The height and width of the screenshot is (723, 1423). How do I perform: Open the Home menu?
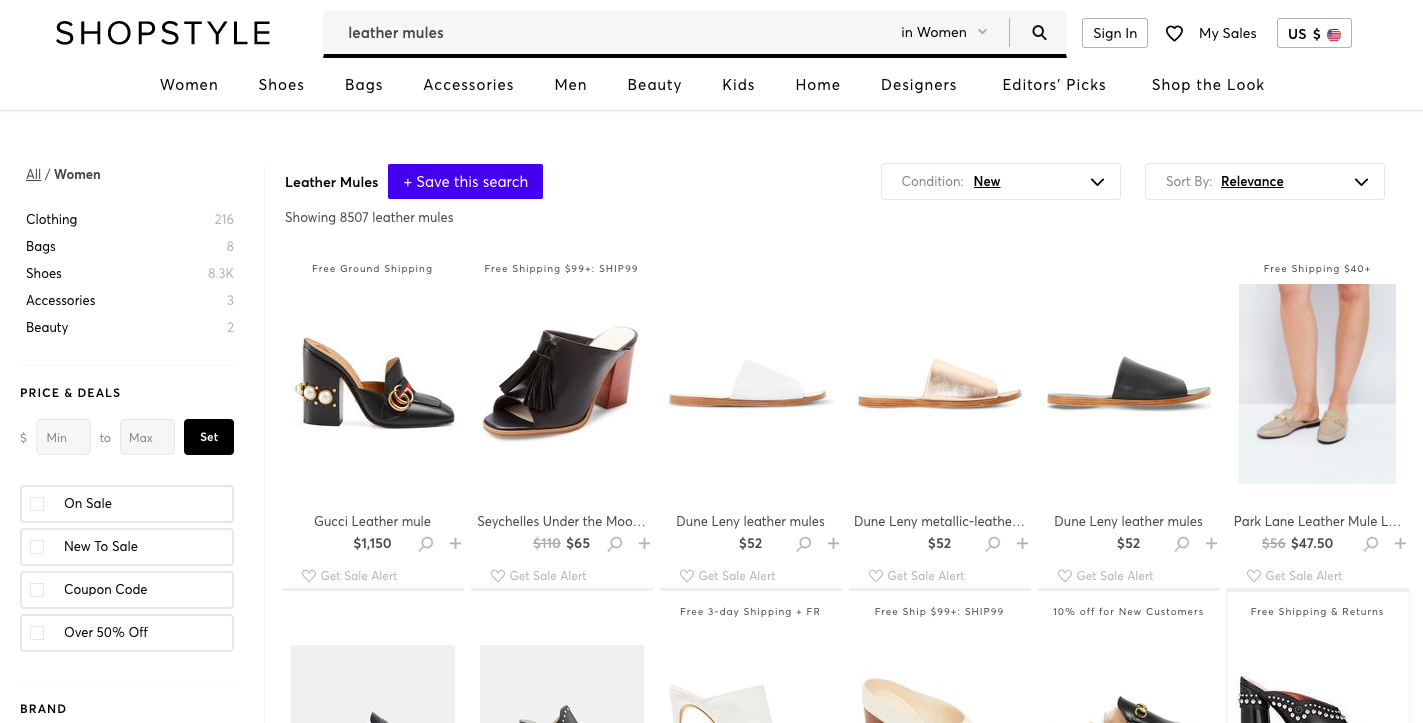point(818,85)
